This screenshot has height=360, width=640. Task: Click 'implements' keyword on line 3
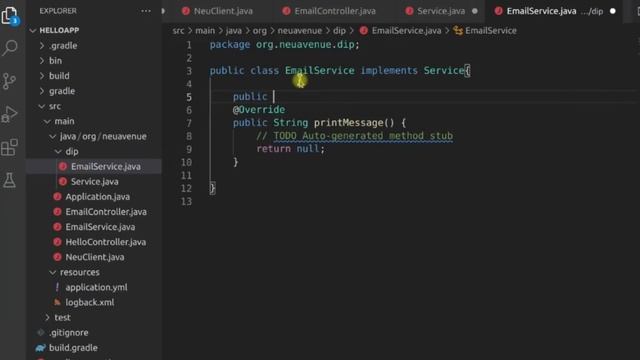click(x=389, y=71)
